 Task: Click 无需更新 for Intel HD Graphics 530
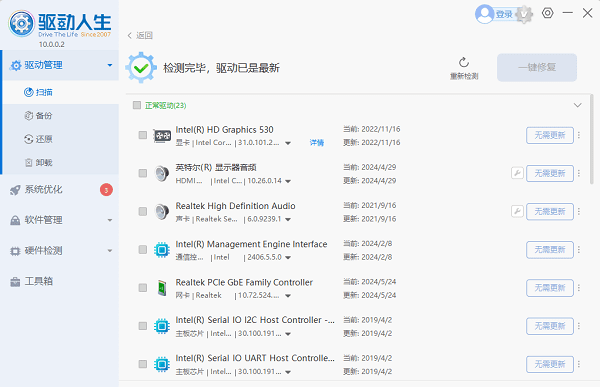point(550,135)
